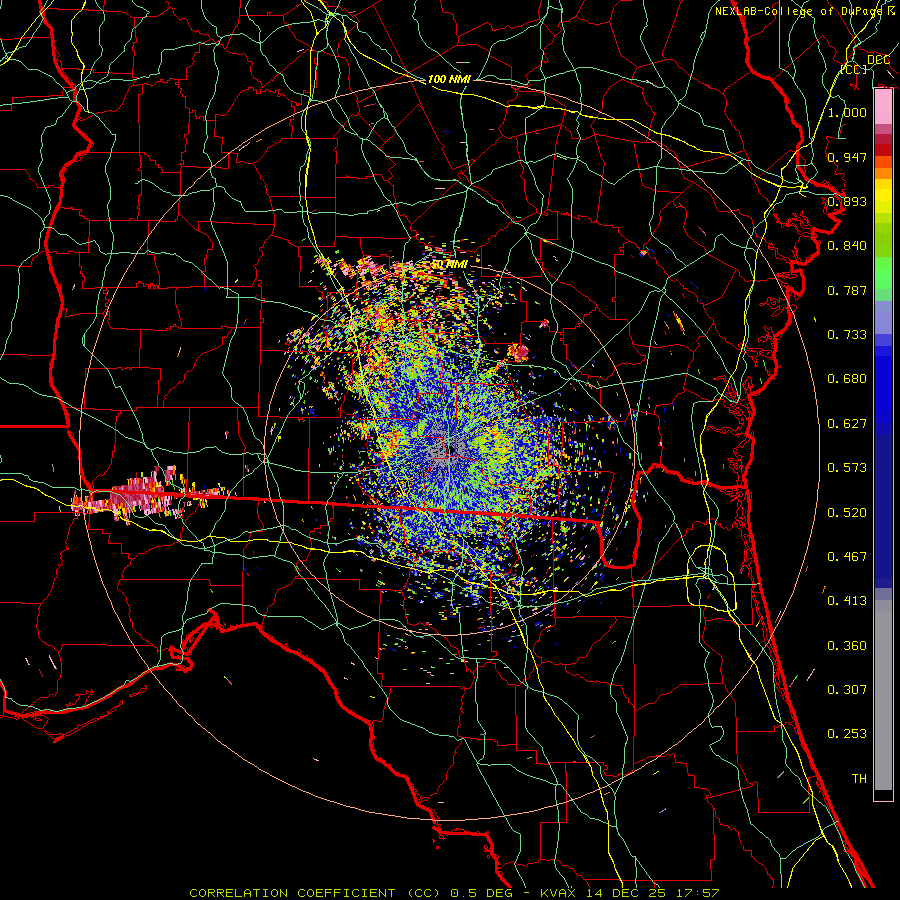Pick the lavender segment of the color bar
This screenshot has width=900, height=900.
click(883, 317)
